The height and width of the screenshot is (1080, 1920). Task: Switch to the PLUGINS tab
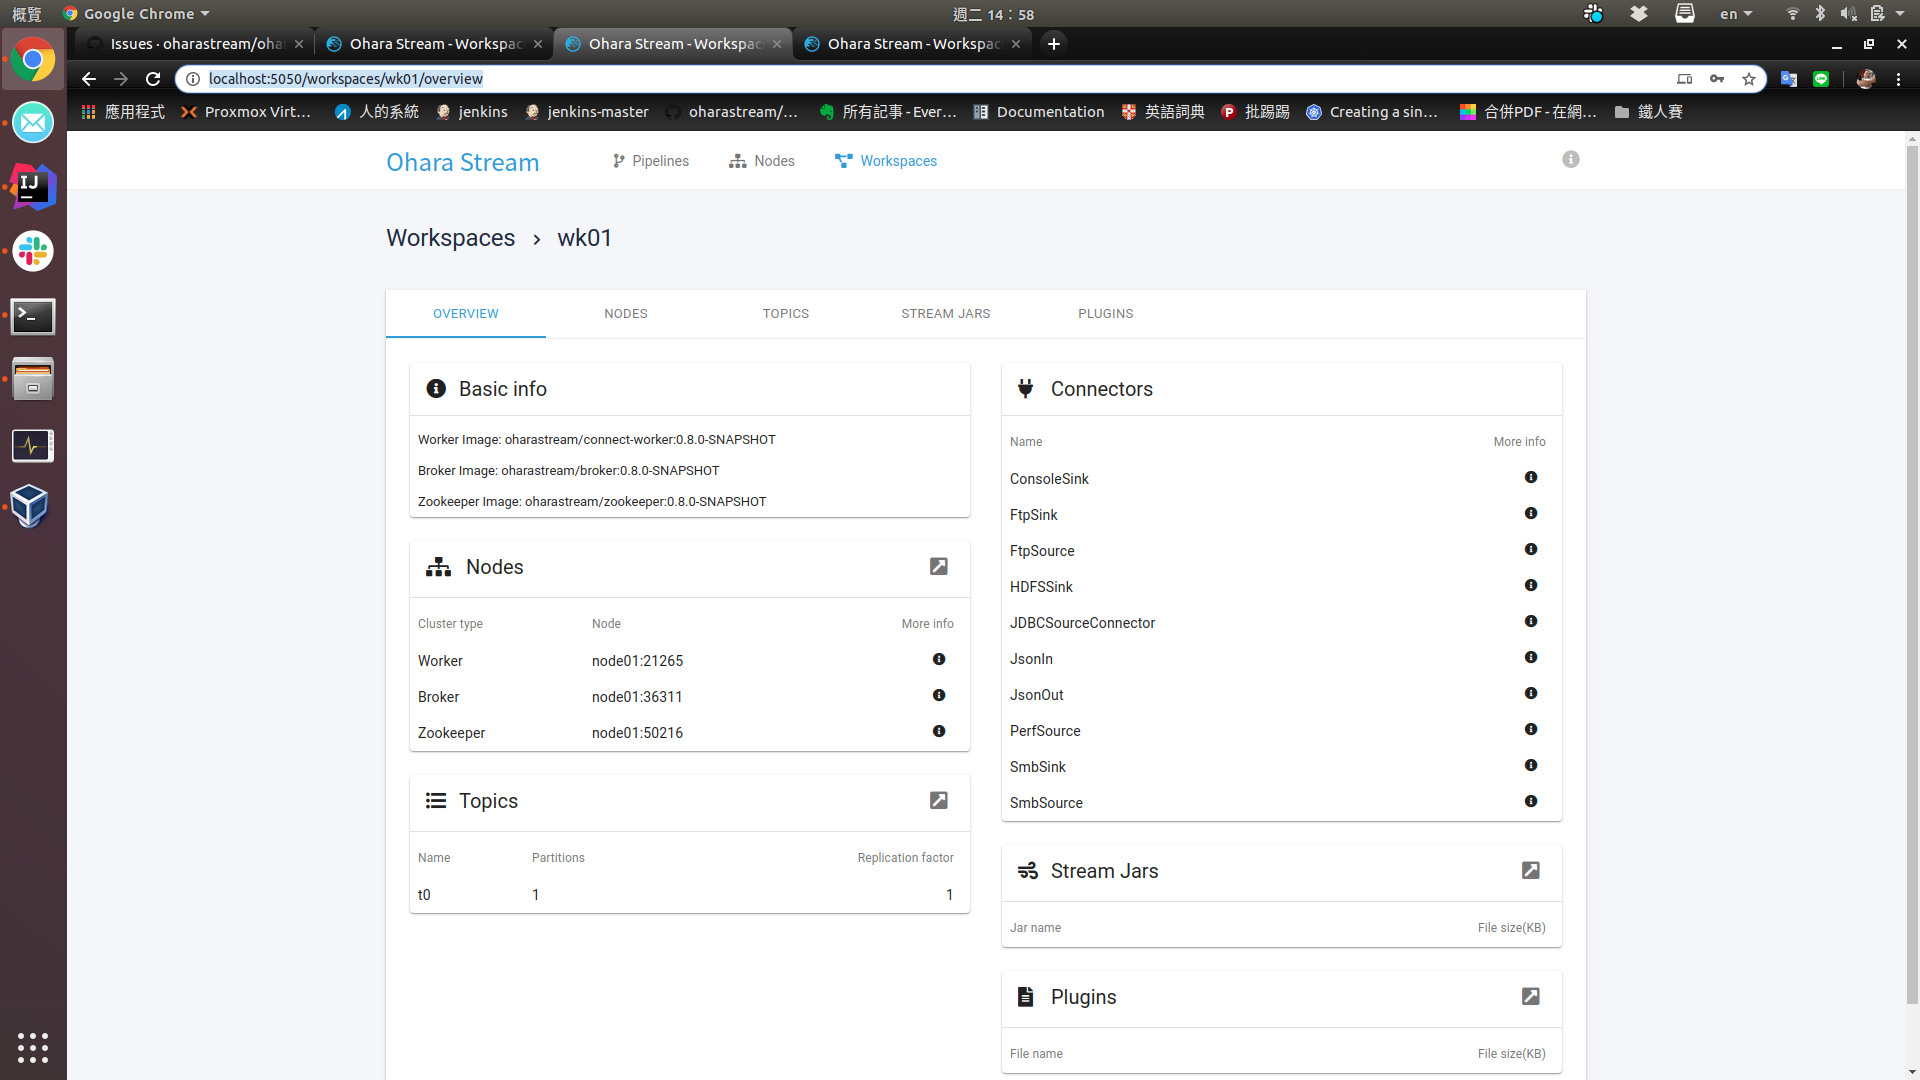1106,314
